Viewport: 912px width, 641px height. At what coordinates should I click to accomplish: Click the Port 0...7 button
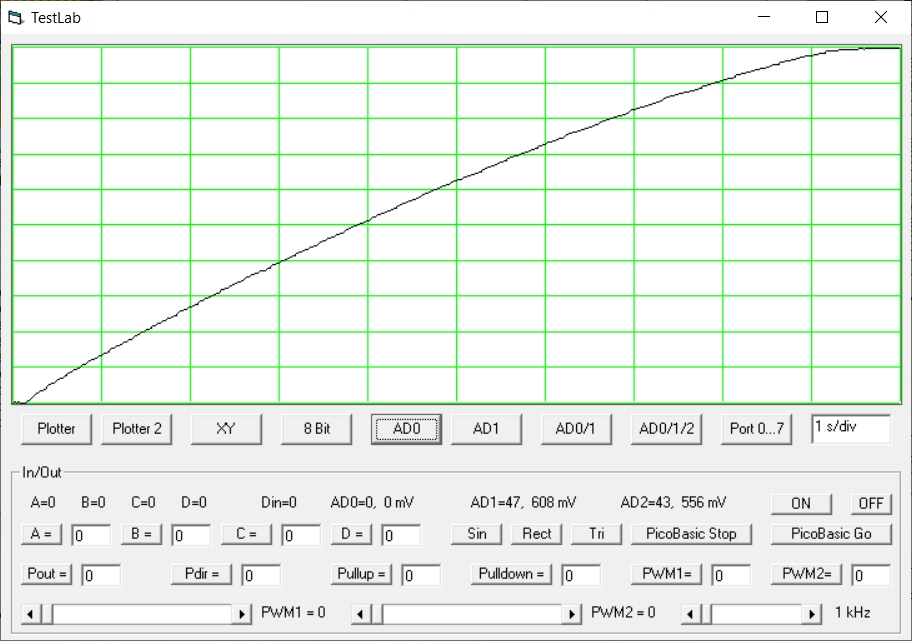click(x=758, y=428)
